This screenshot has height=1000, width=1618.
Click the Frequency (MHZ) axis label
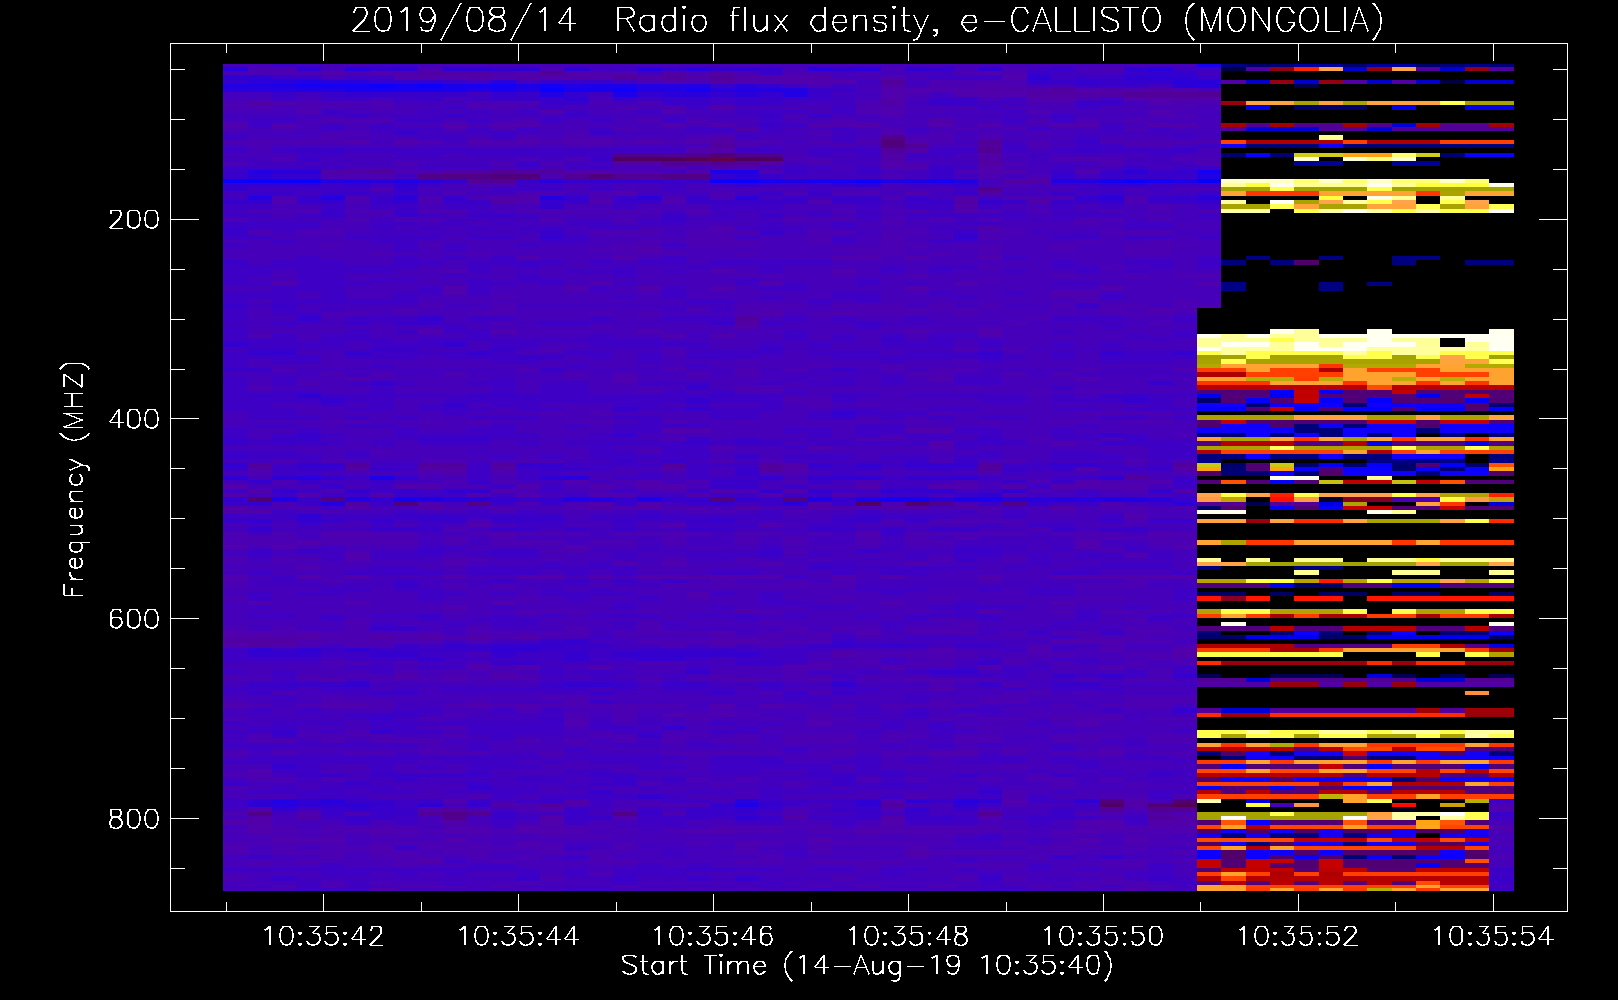coord(75,479)
